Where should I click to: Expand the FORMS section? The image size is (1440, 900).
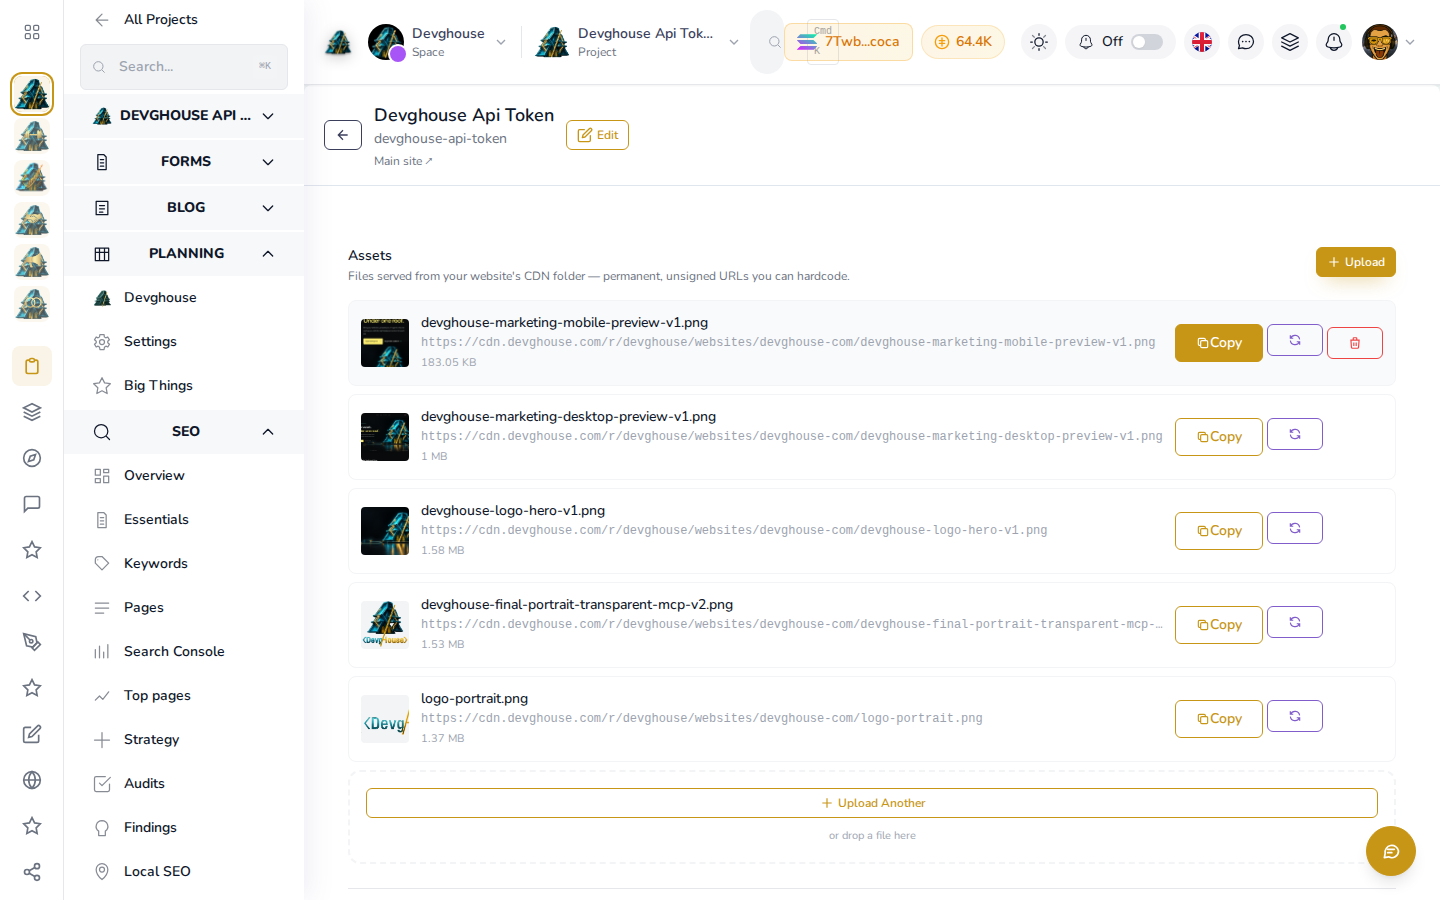(184, 161)
